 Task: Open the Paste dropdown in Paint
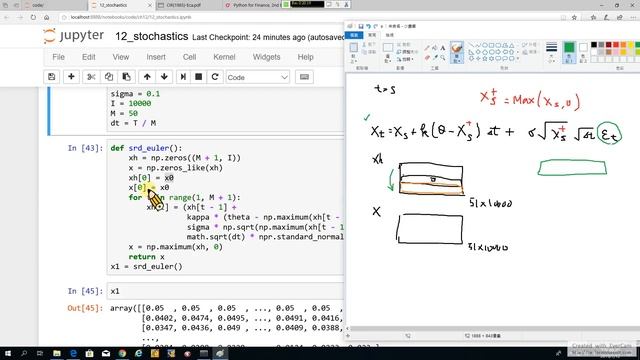353,60
